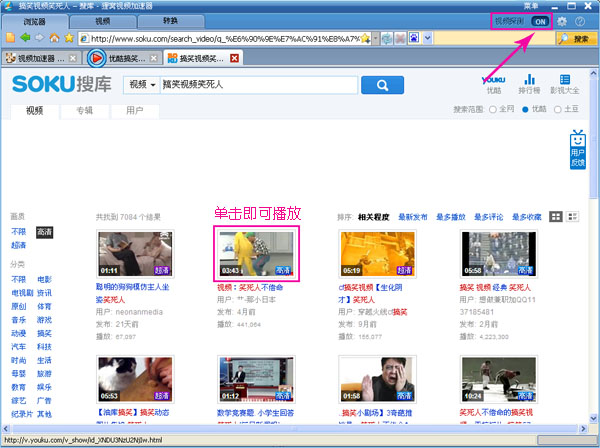Image resolution: width=600 pixels, height=448 pixels.
Task: Click the yellow toolbar search input field
Action: coord(494,38)
